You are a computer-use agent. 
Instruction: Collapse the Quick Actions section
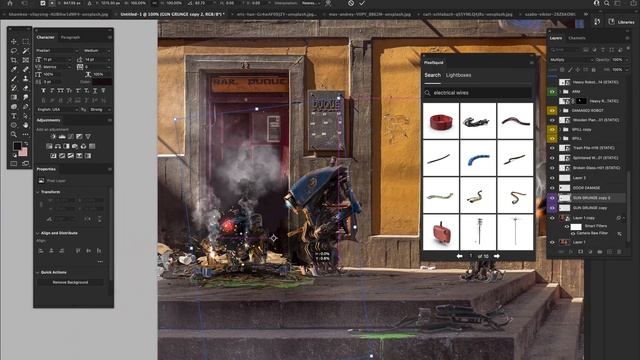point(38,272)
